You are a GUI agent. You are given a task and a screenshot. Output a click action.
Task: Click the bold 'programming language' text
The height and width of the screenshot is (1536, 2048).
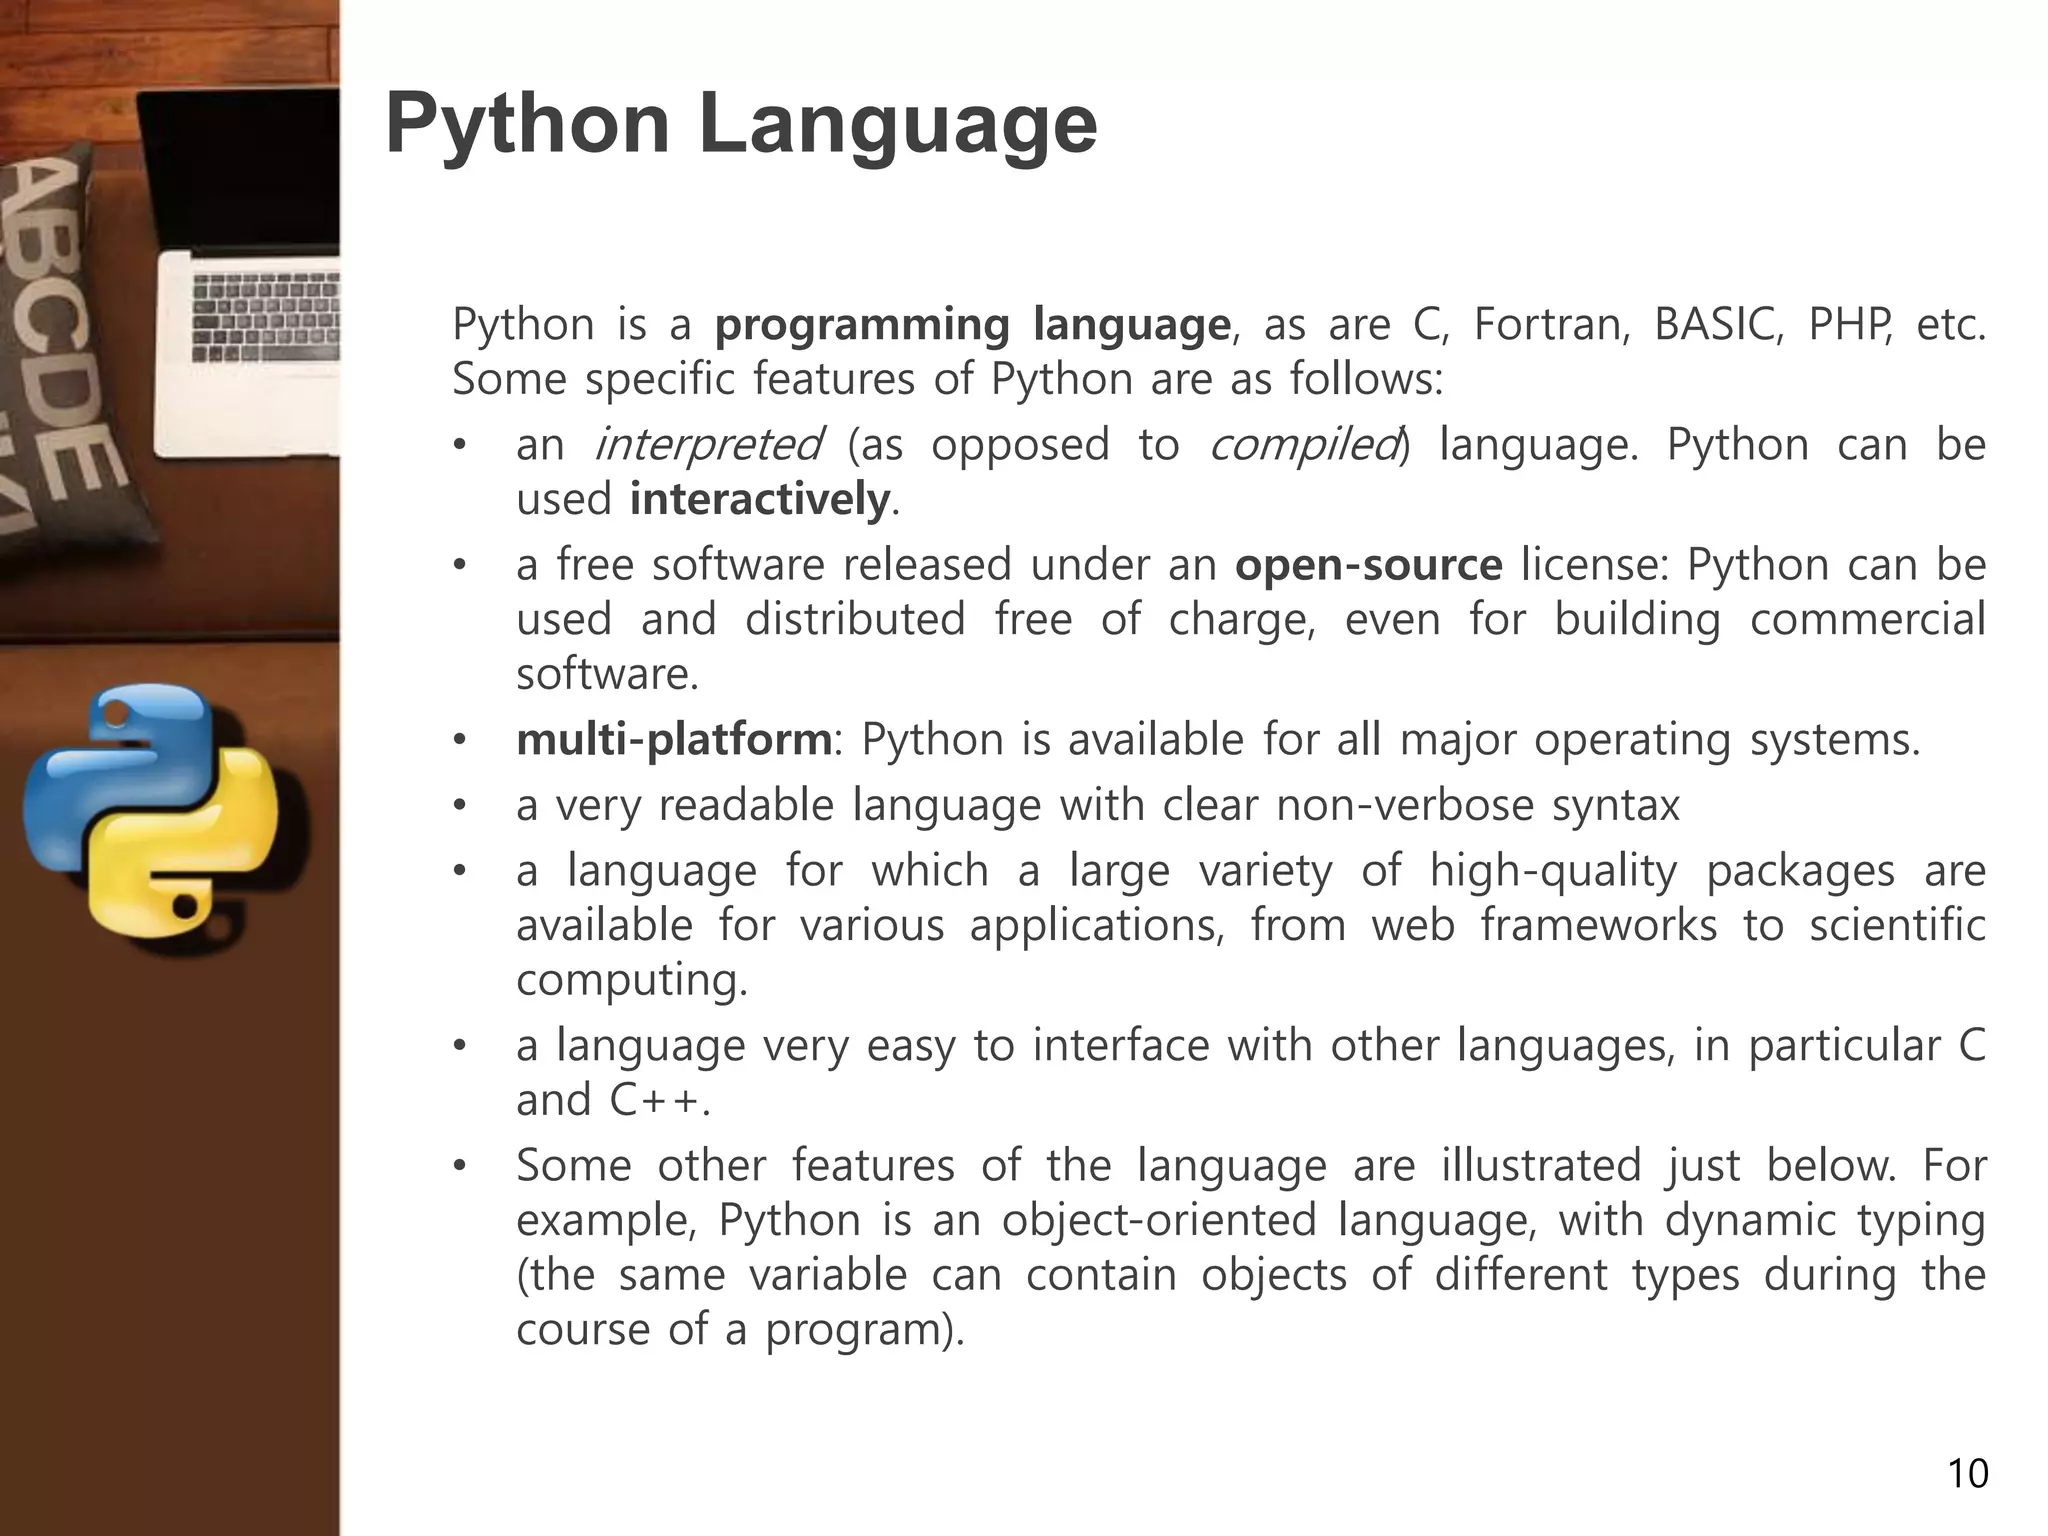pyautogui.click(x=972, y=325)
